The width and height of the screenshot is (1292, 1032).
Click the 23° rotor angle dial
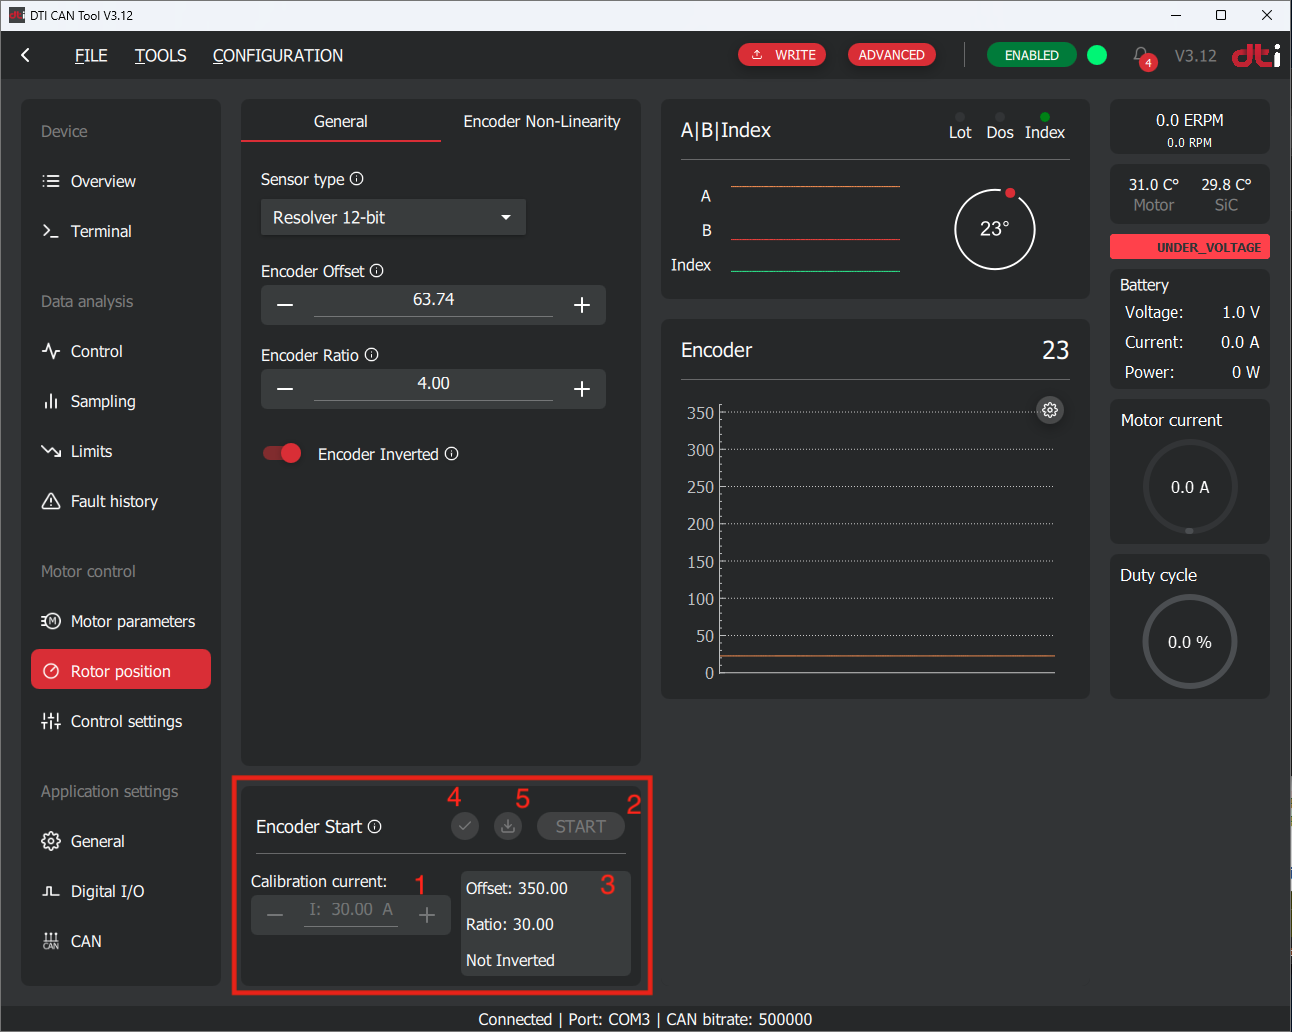[x=995, y=229]
